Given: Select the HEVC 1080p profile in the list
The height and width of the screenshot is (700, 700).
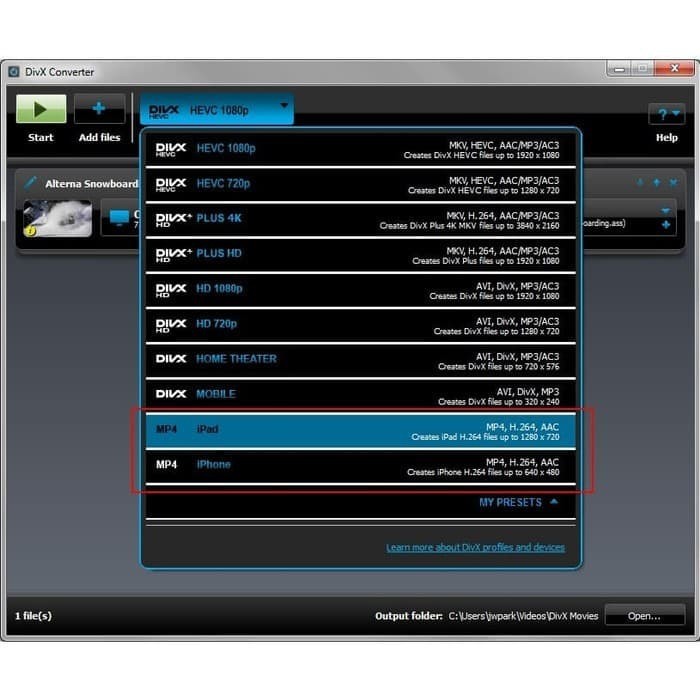Looking at the screenshot, I should pos(361,150).
